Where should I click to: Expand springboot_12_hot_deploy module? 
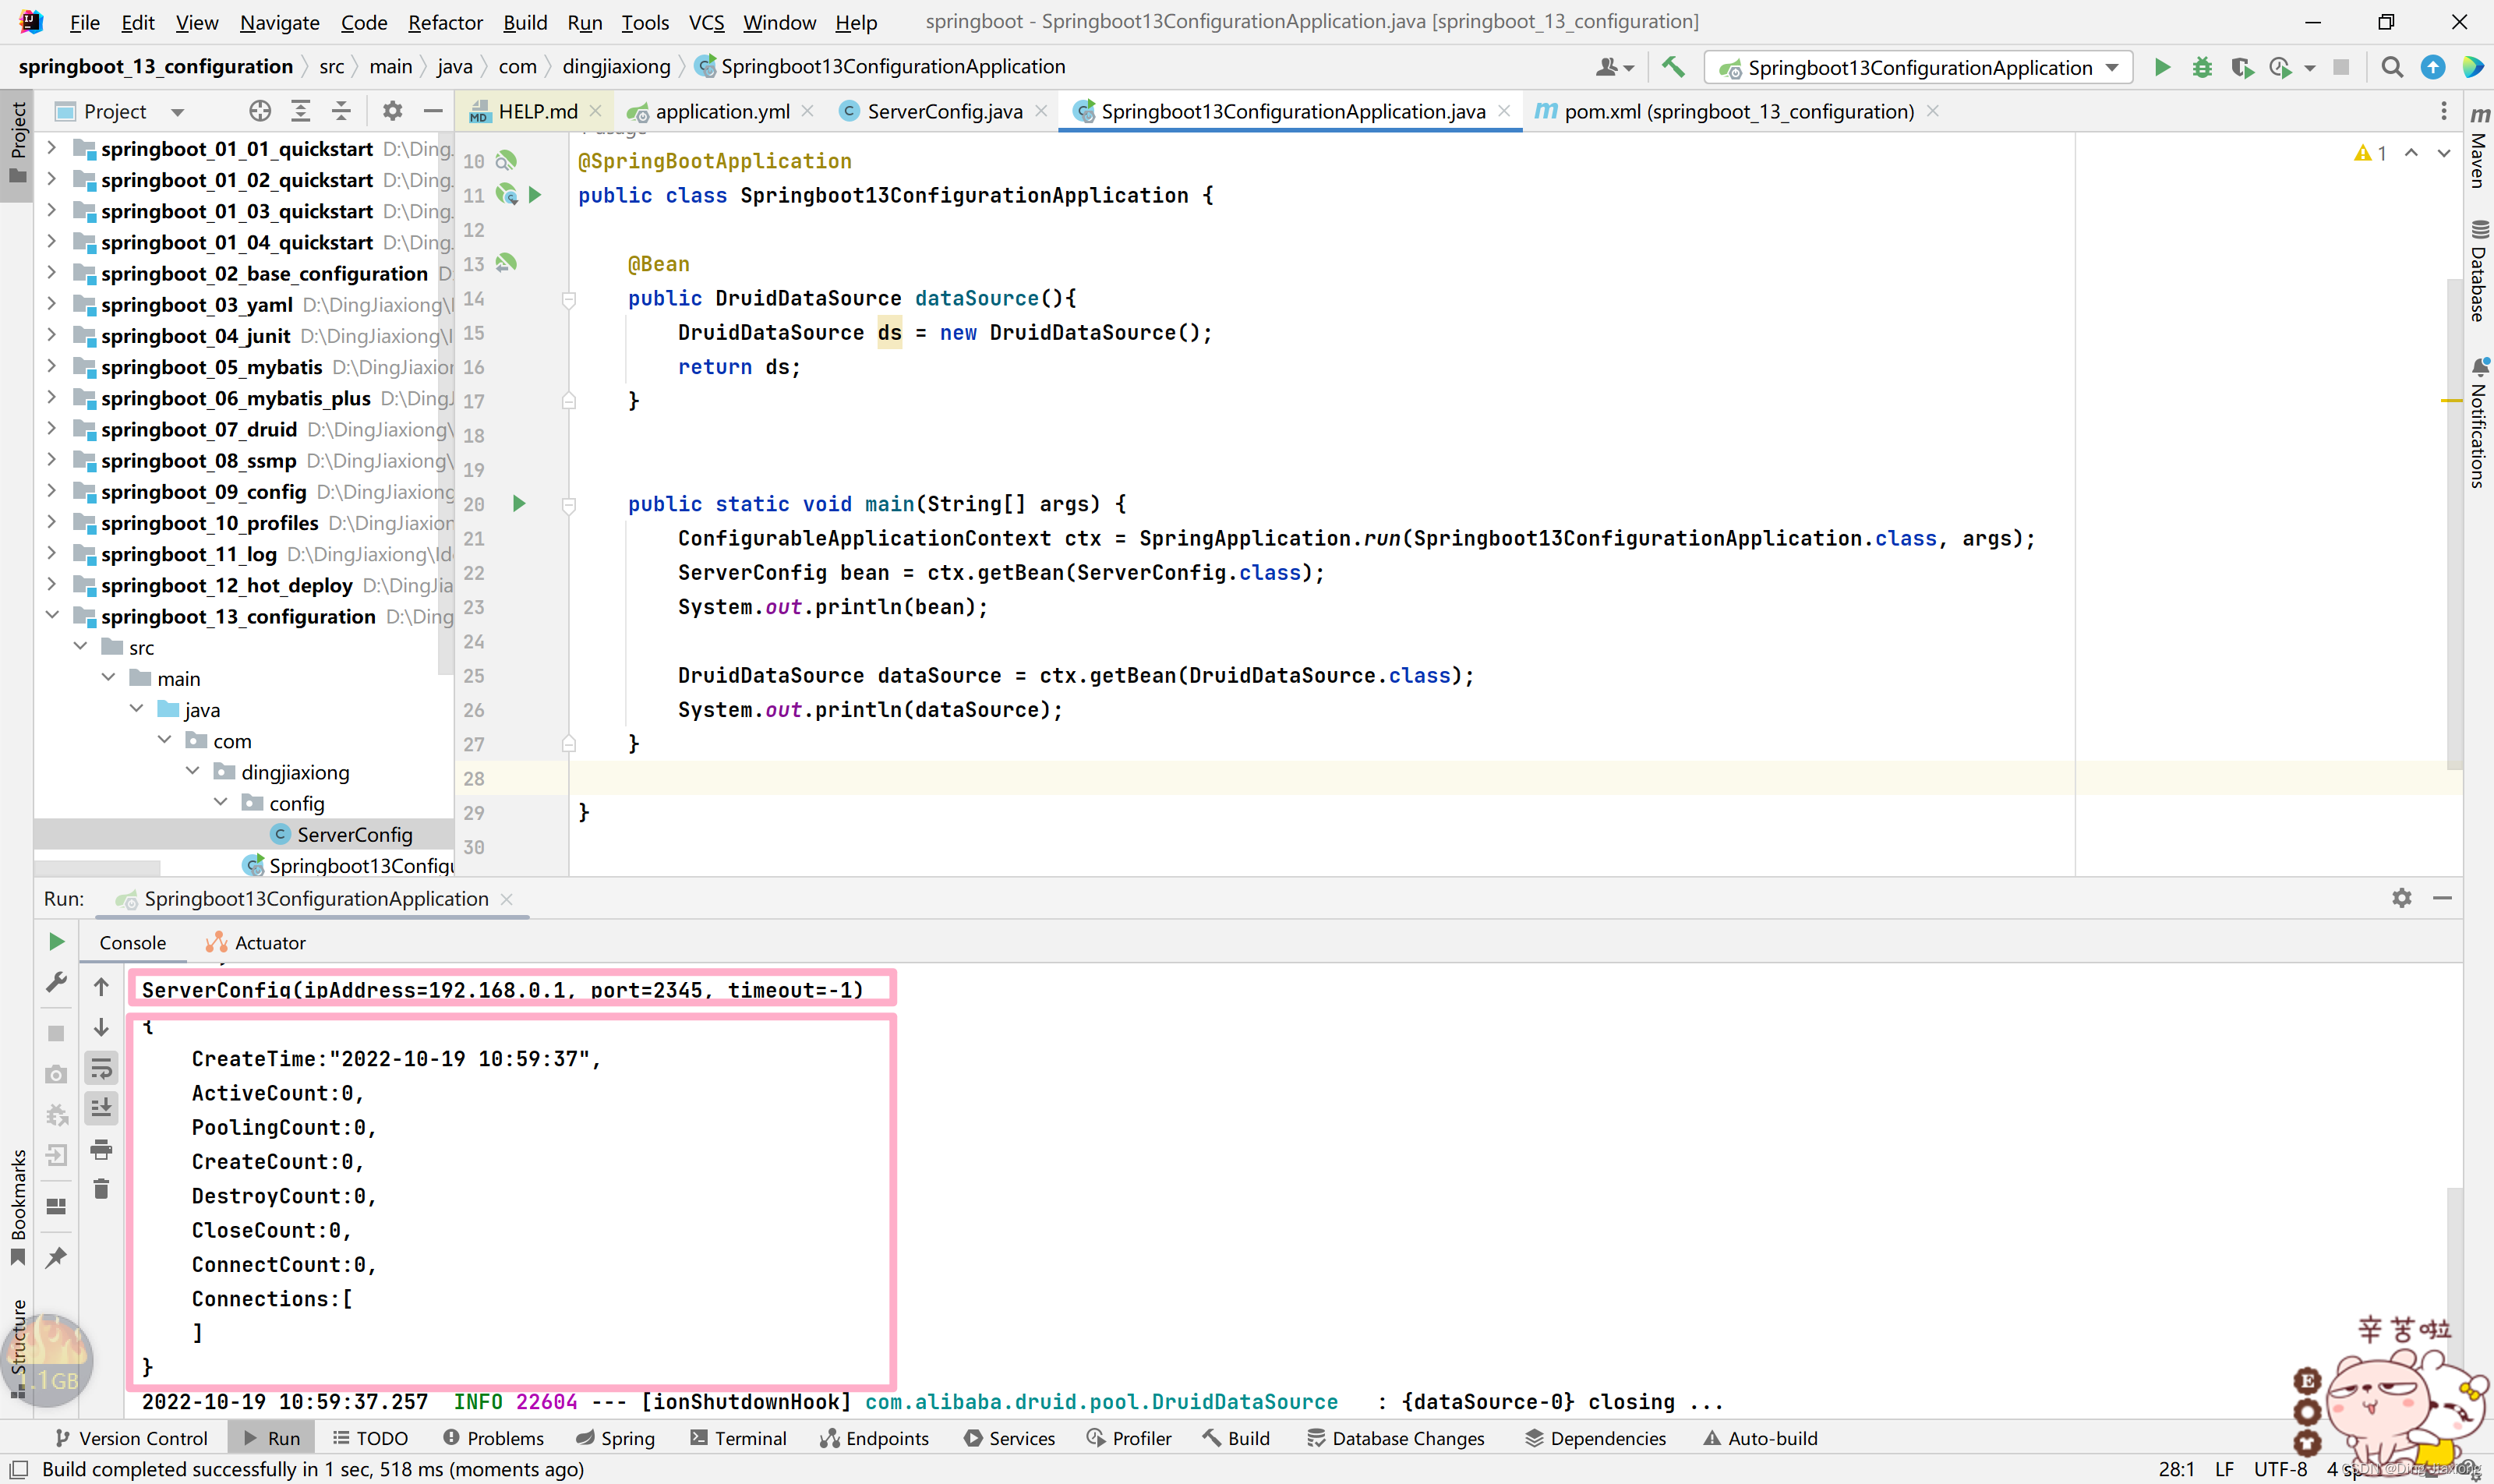pyautogui.click(x=52, y=585)
